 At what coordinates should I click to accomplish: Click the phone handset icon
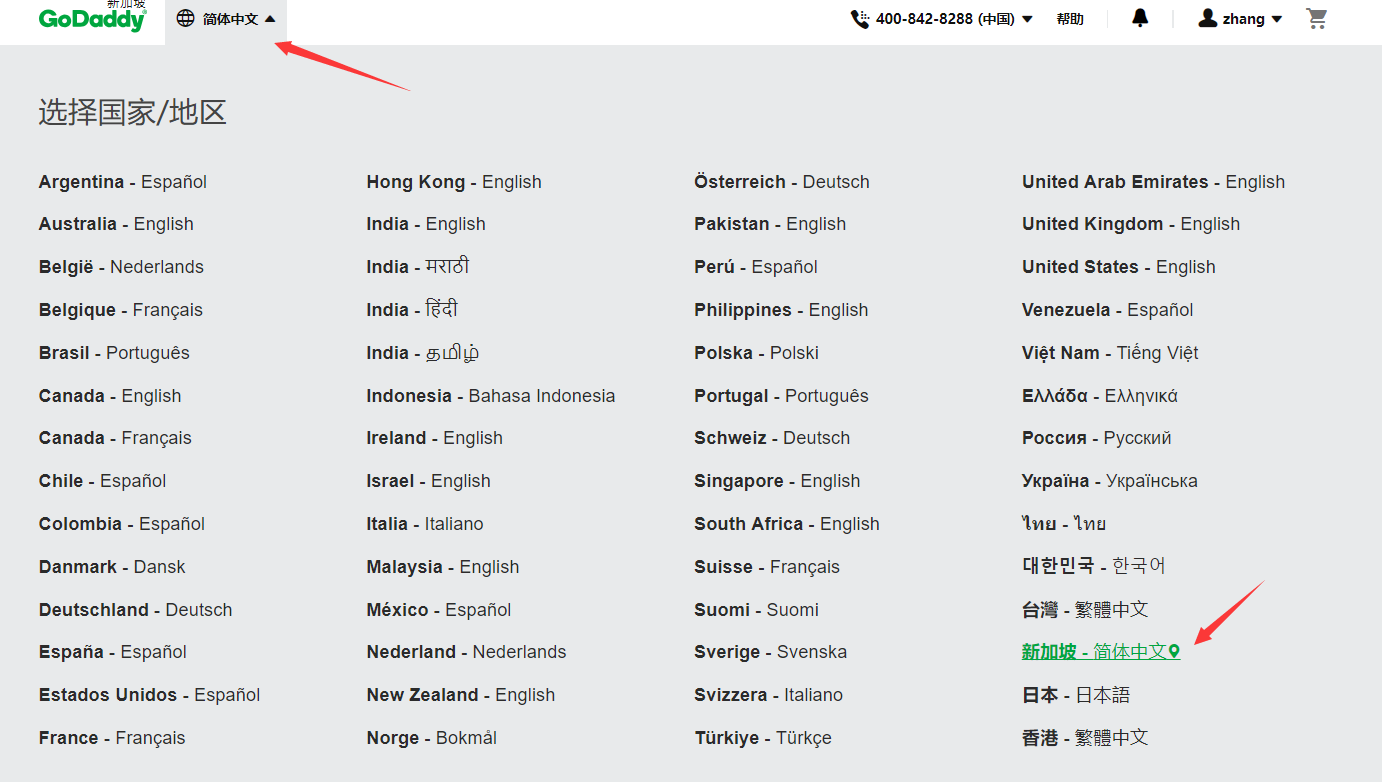click(860, 19)
